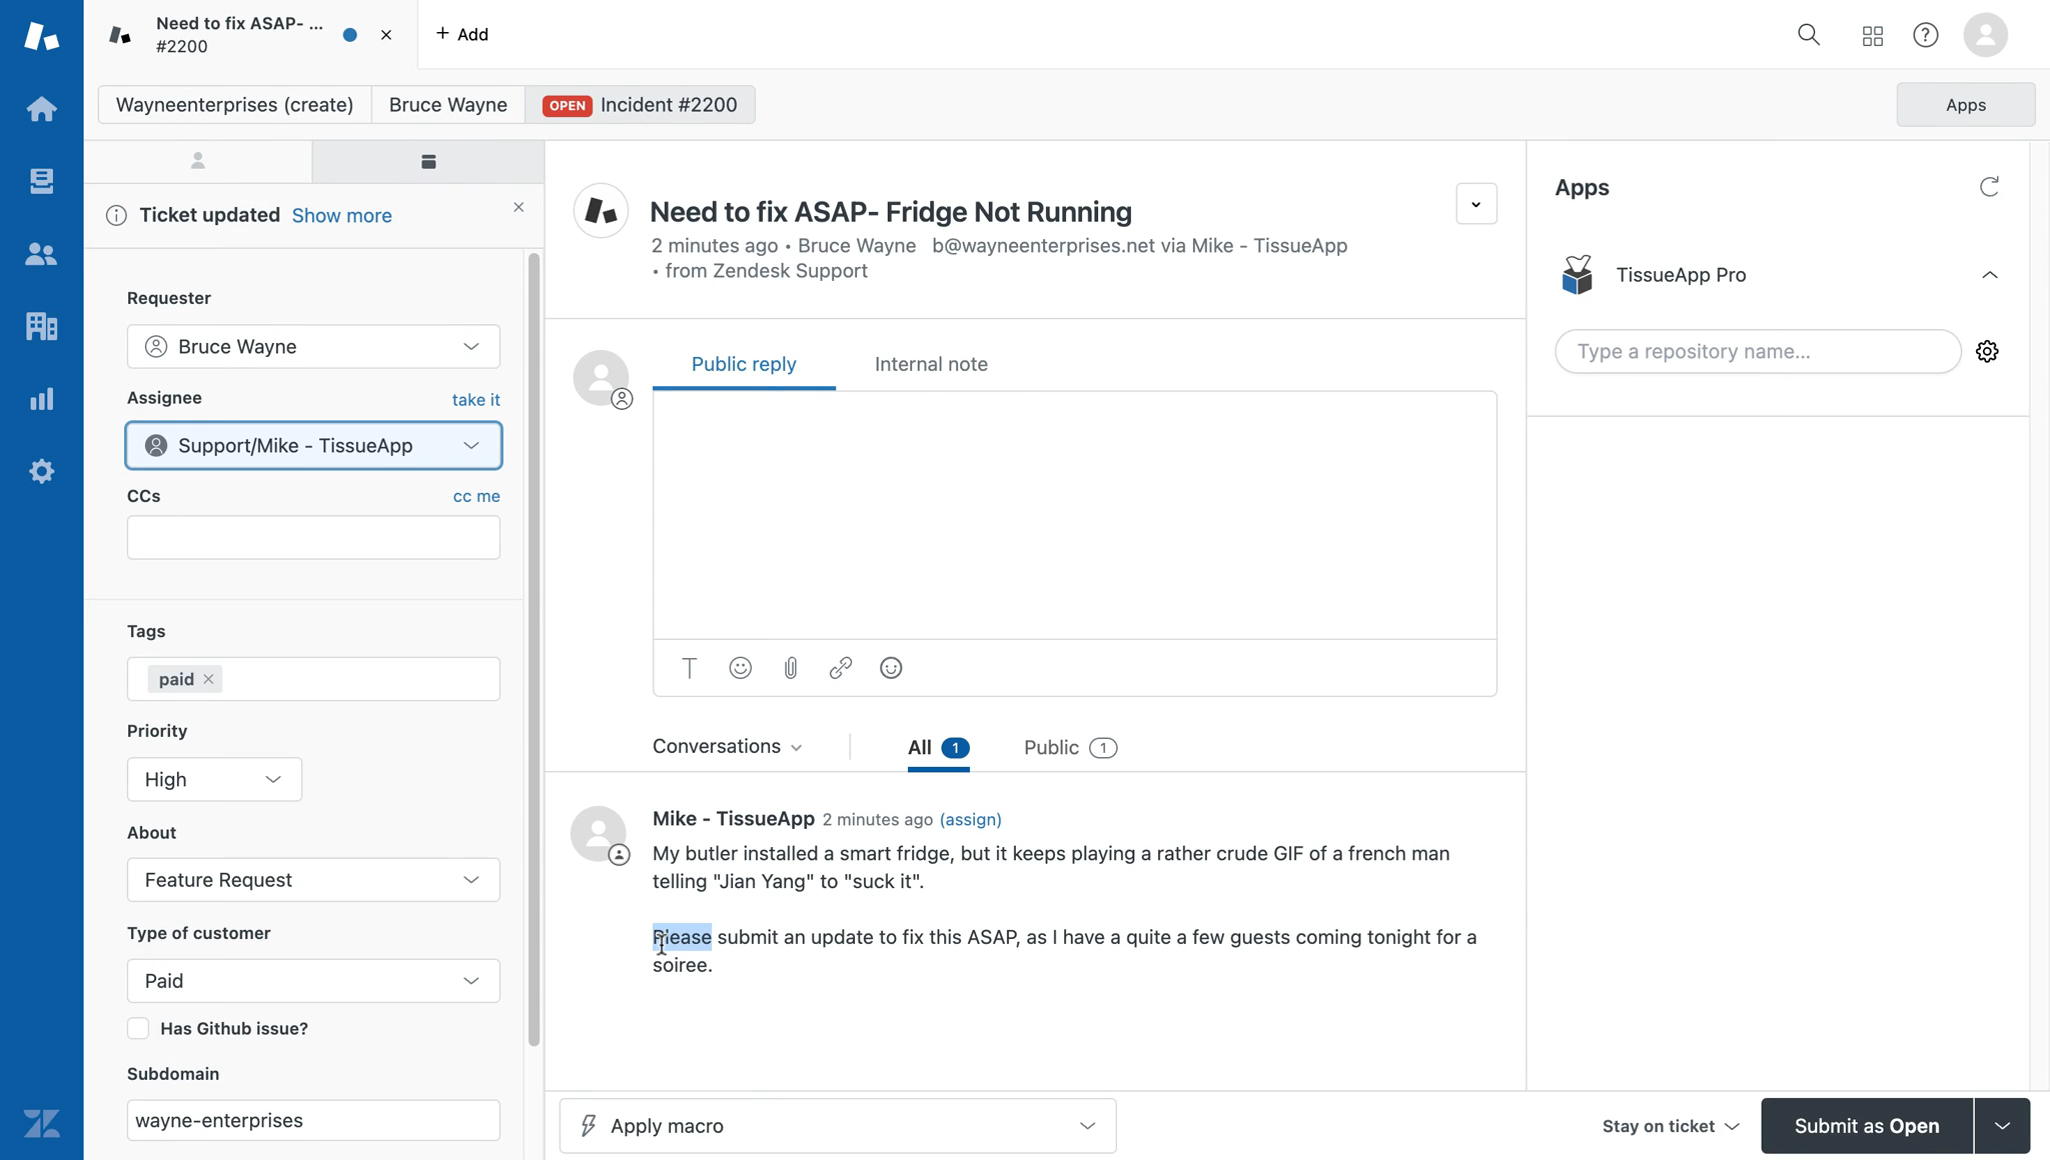Click the Add new tab button
The height and width of the screenshot is (1160, 2050).
[462, 34]
